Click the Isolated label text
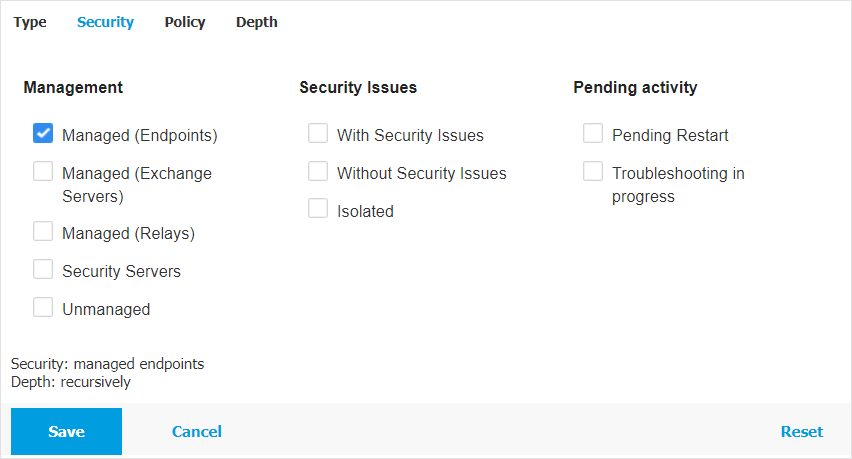The height and width of the screenshot is (459, 852). 365,211
